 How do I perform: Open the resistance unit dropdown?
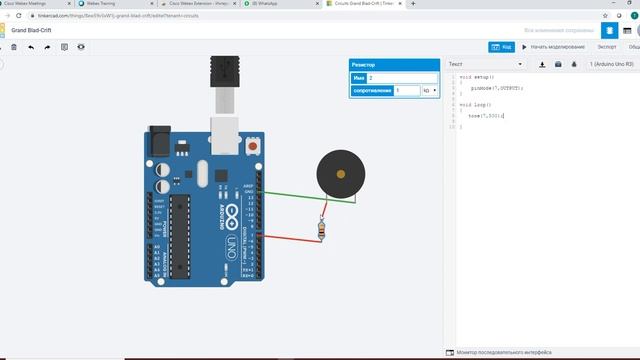(x=430, y=91)
